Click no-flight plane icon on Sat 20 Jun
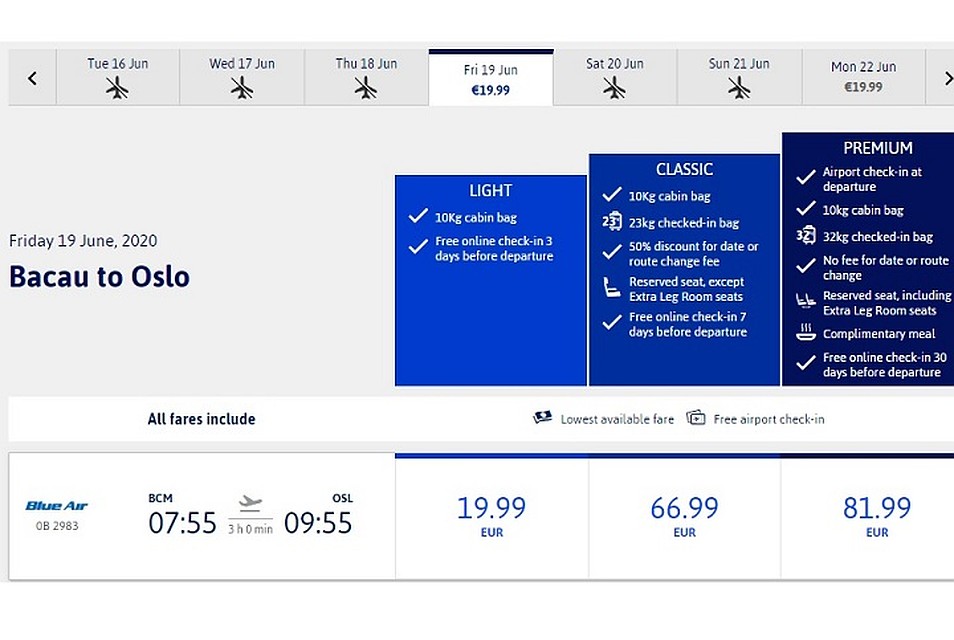Image resolution: width=954 pixels, height=640 pixels. pos(615,88)
